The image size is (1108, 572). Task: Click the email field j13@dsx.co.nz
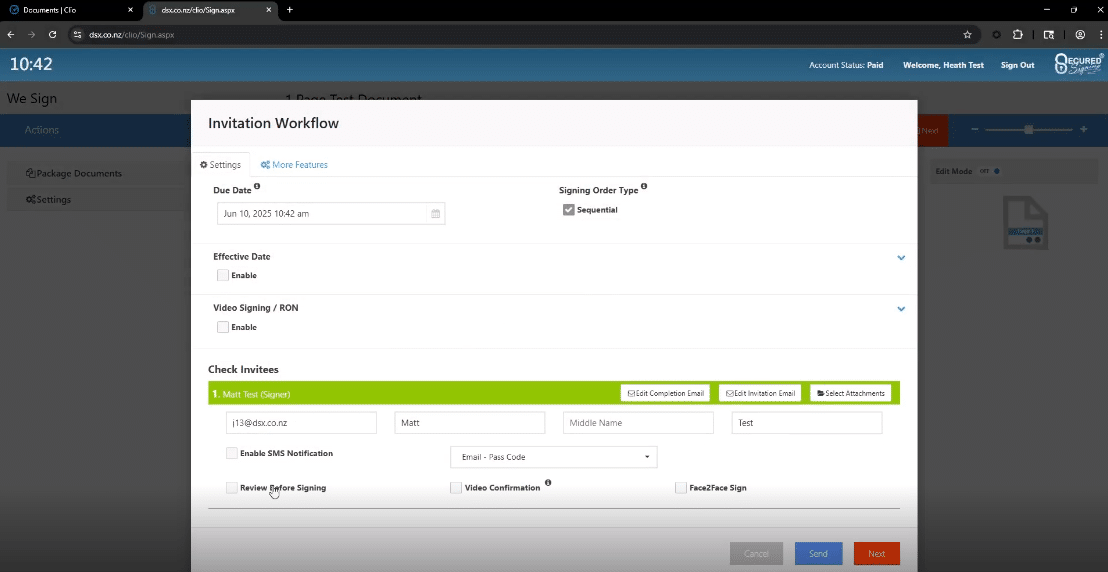point(301,423)
